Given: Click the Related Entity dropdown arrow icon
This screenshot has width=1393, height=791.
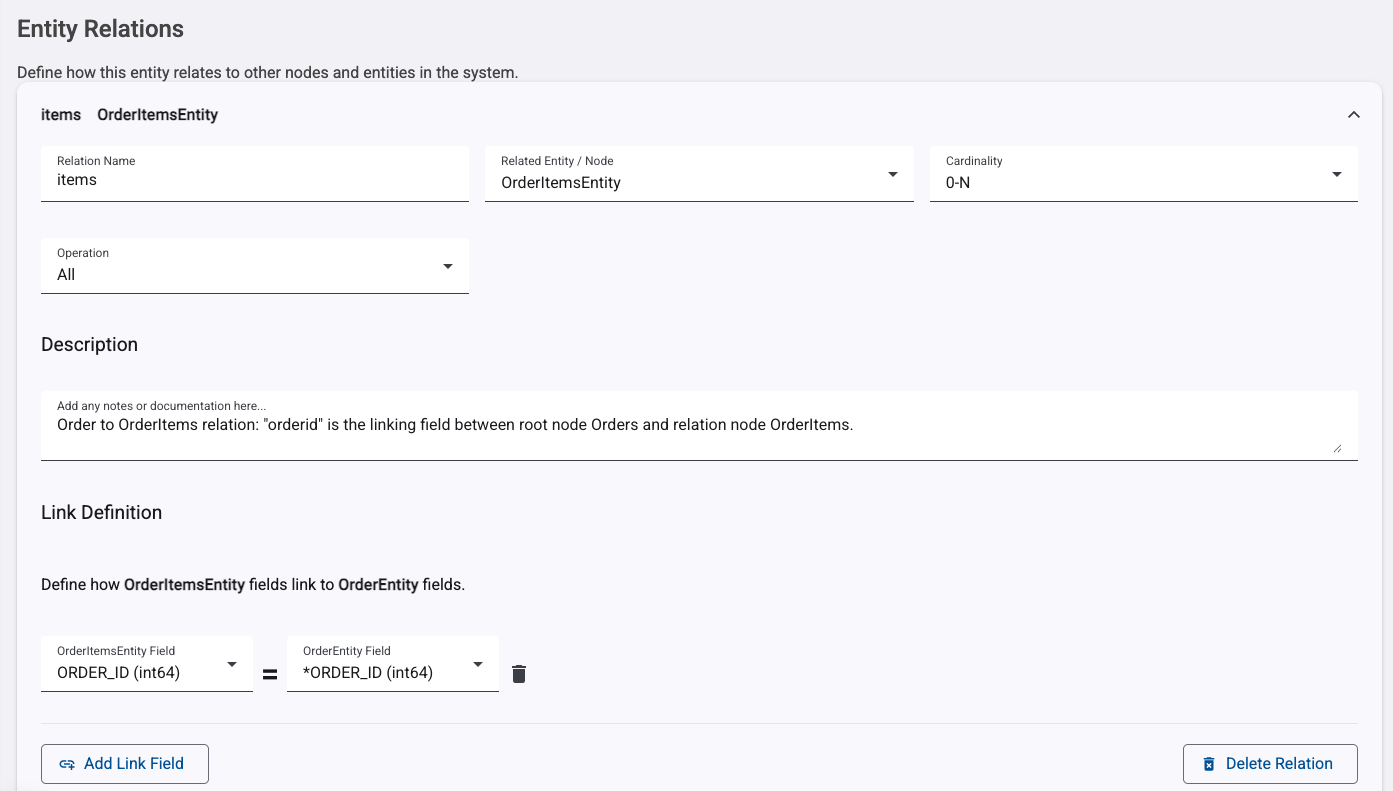Looking at the screenshot, I should click(893, 175).
